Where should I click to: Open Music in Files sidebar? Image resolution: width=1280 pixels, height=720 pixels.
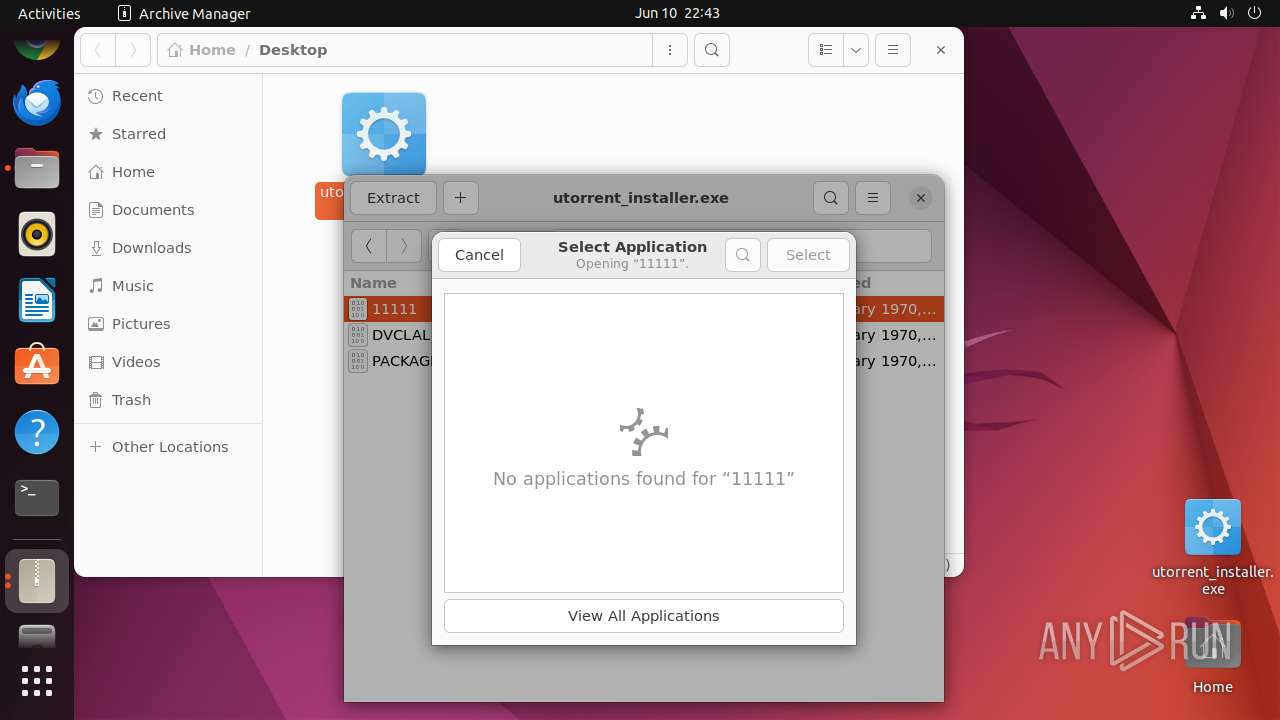(x=168, y=286)
